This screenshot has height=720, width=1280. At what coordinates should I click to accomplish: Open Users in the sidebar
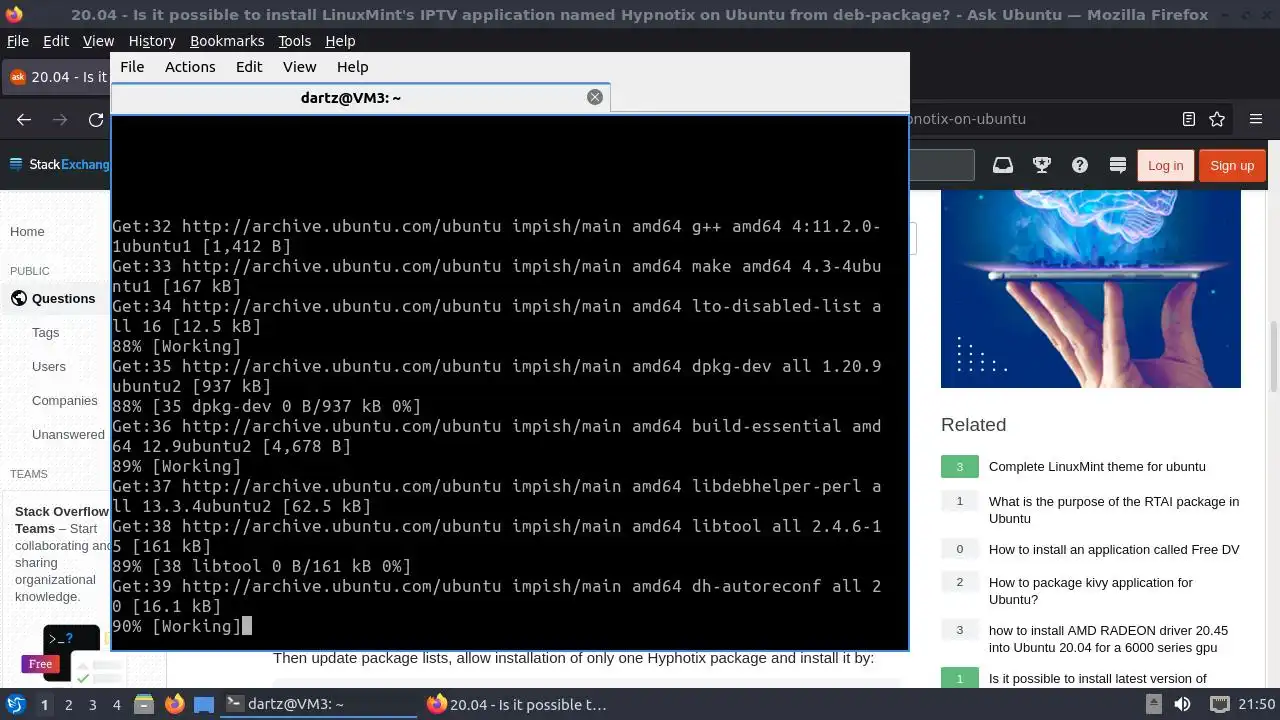(49, 366)
